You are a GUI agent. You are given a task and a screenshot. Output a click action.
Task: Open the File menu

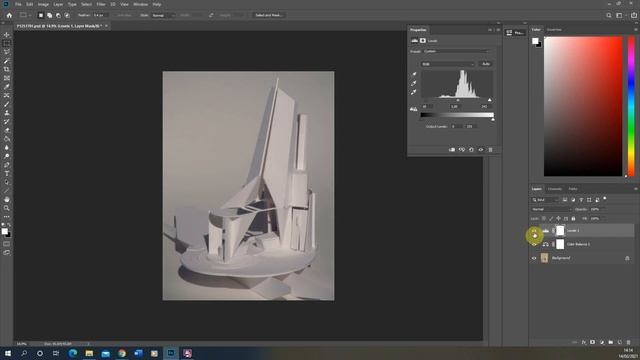click(18, 4)
